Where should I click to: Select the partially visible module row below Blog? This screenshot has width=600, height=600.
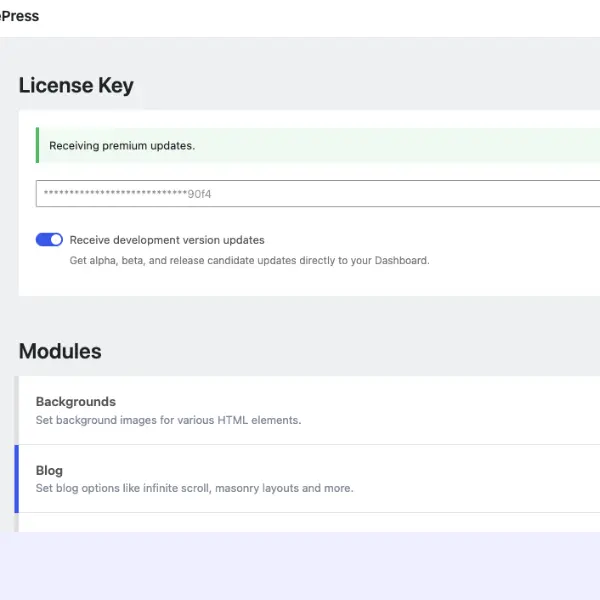pos(300,523)
